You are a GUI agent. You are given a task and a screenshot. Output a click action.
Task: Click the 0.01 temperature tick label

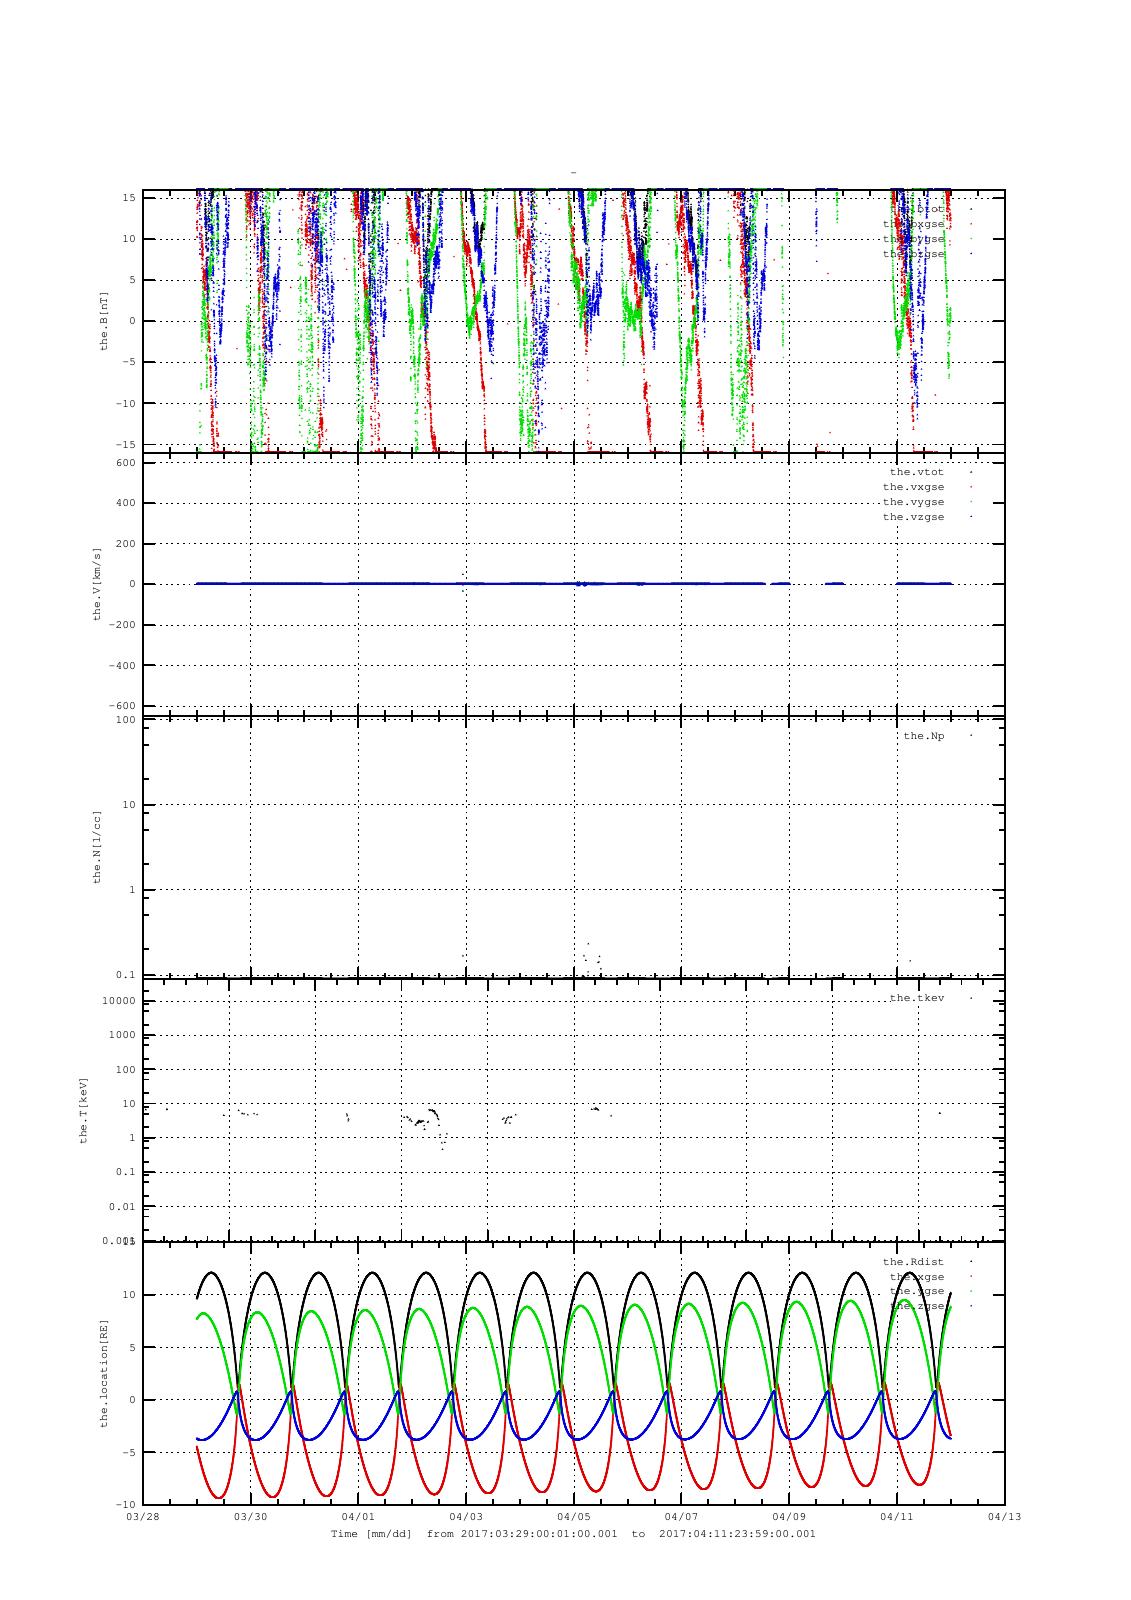122,1207
